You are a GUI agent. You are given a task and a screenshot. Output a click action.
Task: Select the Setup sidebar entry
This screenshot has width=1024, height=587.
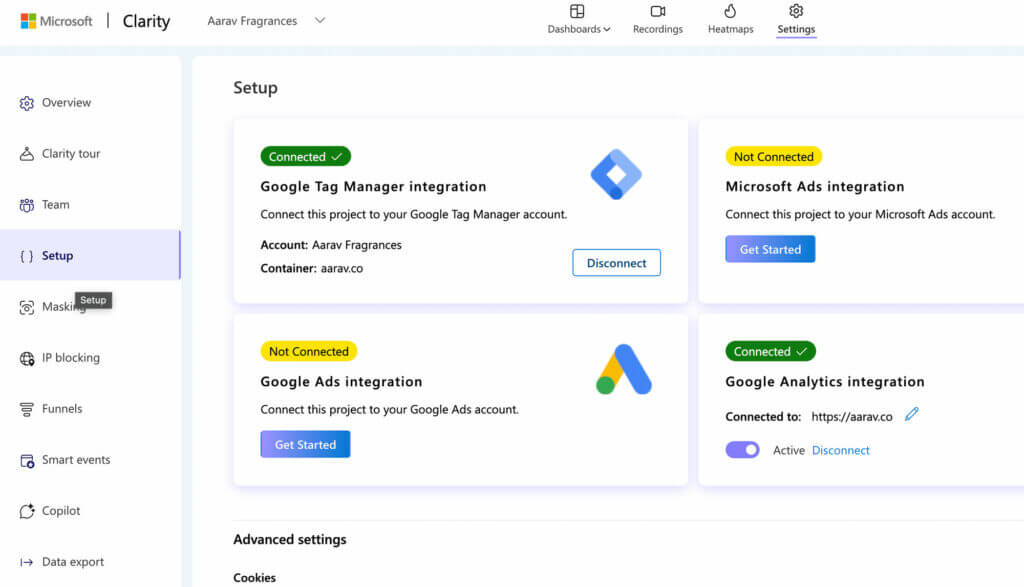pyautogui.click(x=58, y=255)
